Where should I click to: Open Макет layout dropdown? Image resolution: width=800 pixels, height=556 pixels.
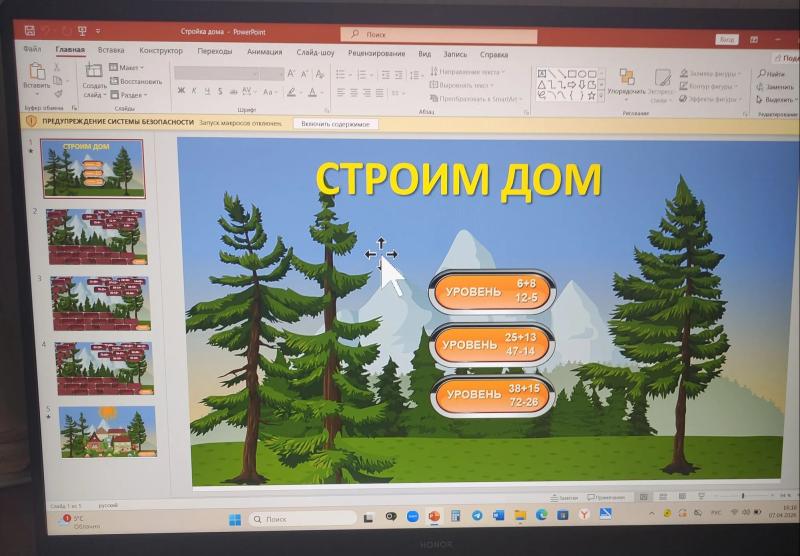pyautogui.click(x=127, y=67)
